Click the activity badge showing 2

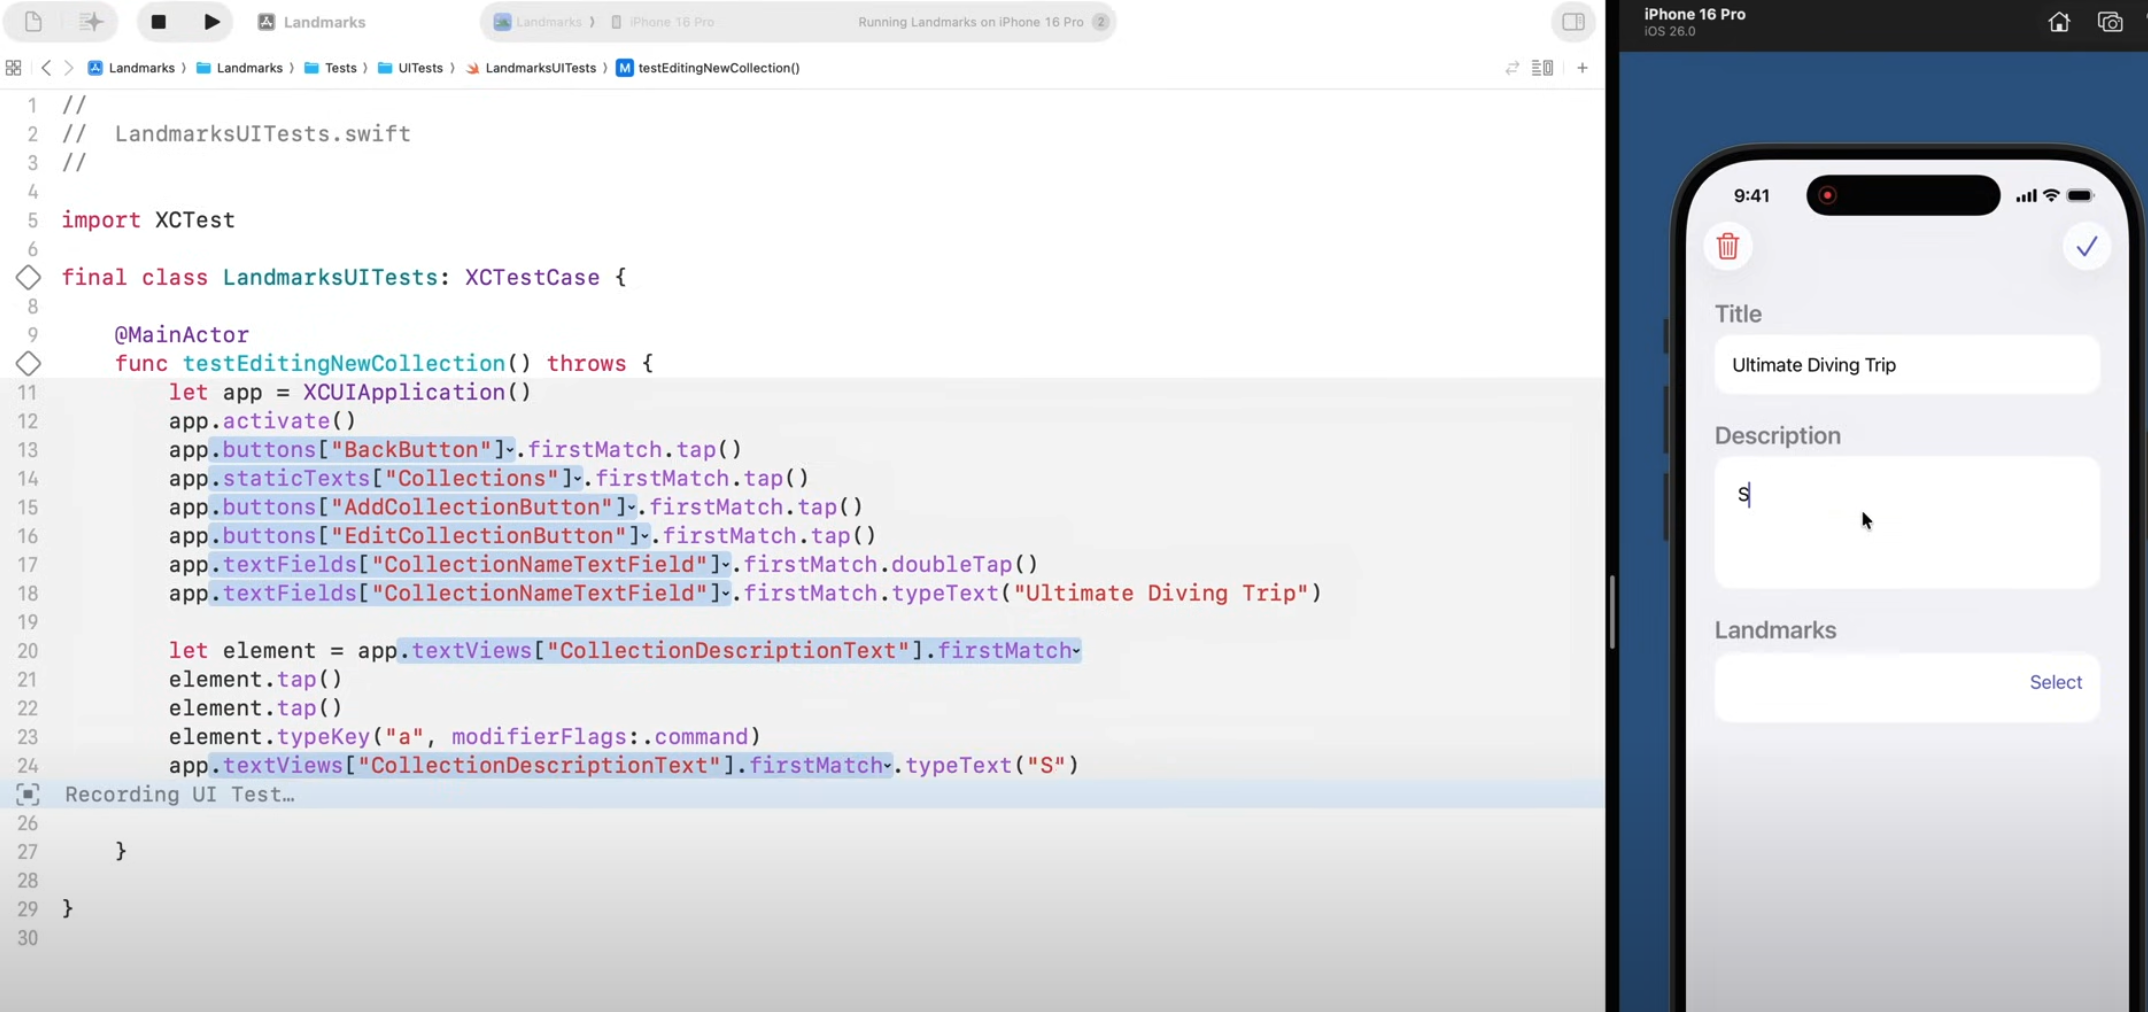coord(1100,22)
